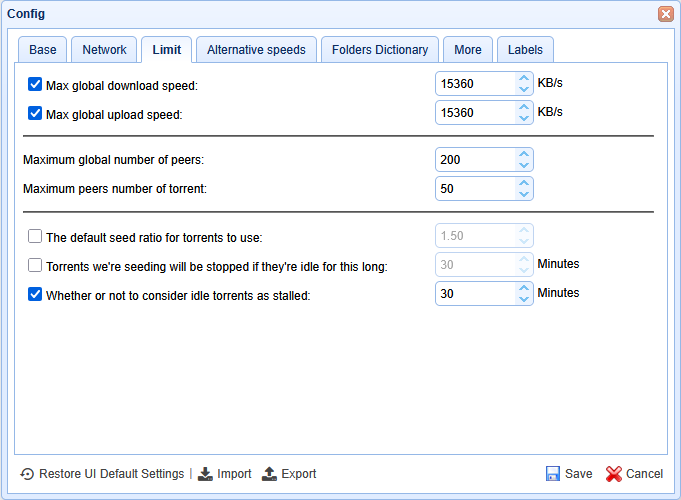Increase maximum global number of peers
This screenshot has width=681, height=500.
point(523,154)
